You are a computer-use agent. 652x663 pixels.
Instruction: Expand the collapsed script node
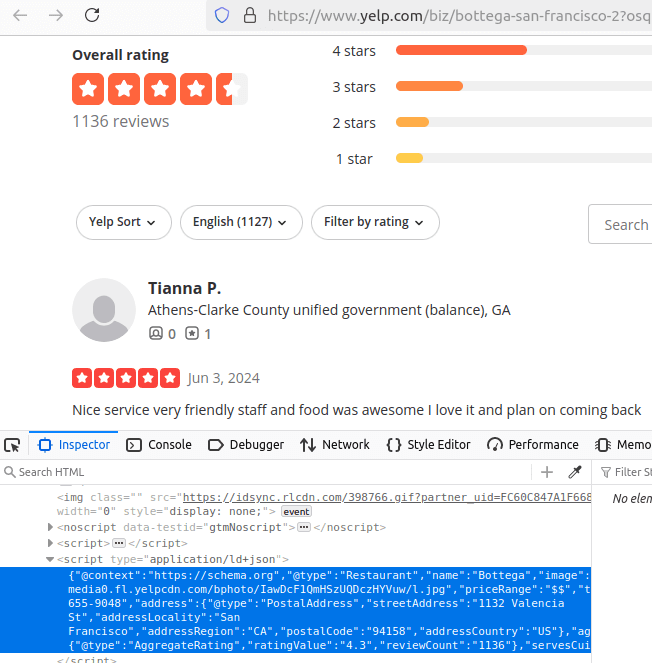50,543
